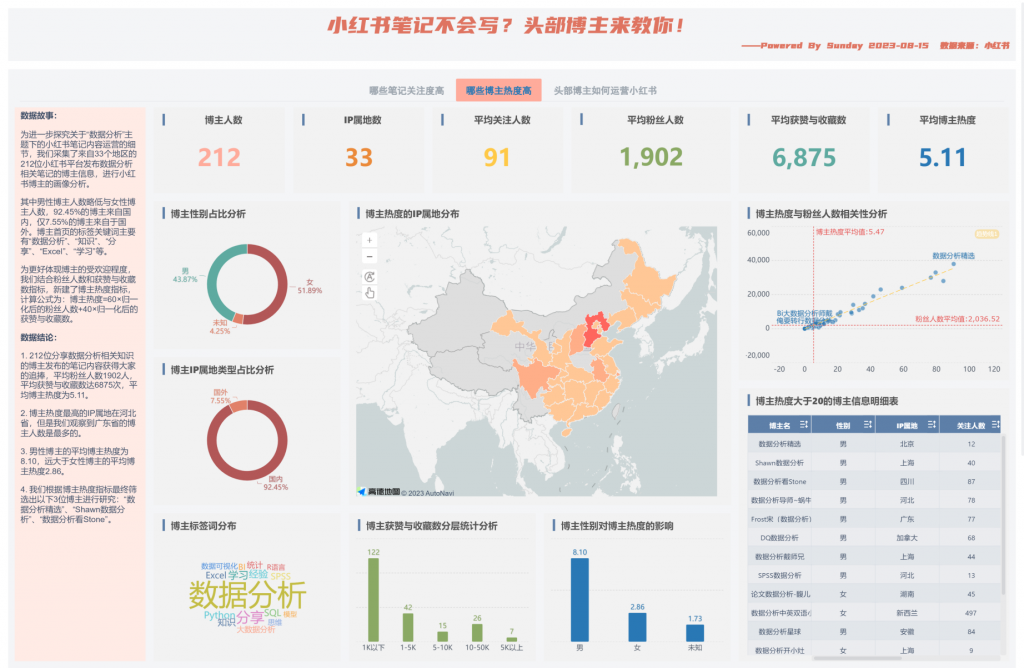This screenshot has width=1024, height=668.
Task: Click the Shawn数据分析 table row name
Action: click(x=779, y=463)
